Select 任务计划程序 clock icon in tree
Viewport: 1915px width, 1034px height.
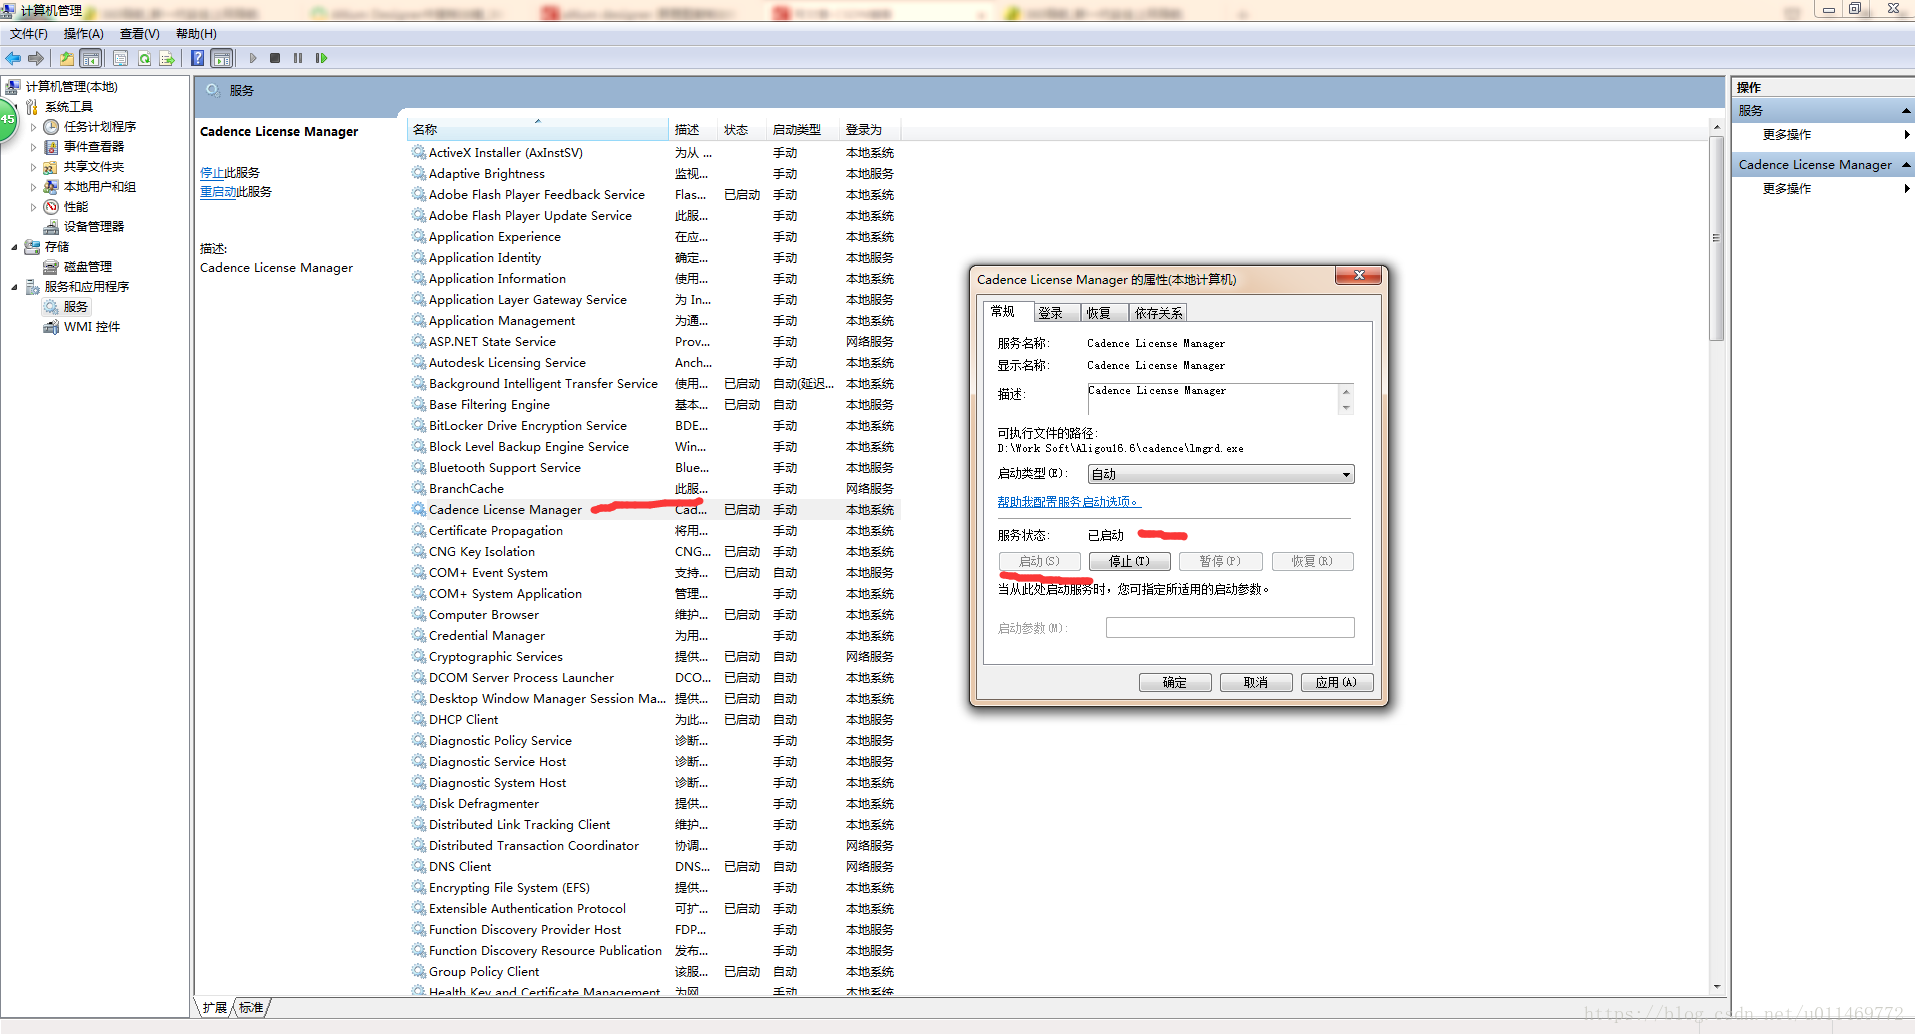pos(51,127)
